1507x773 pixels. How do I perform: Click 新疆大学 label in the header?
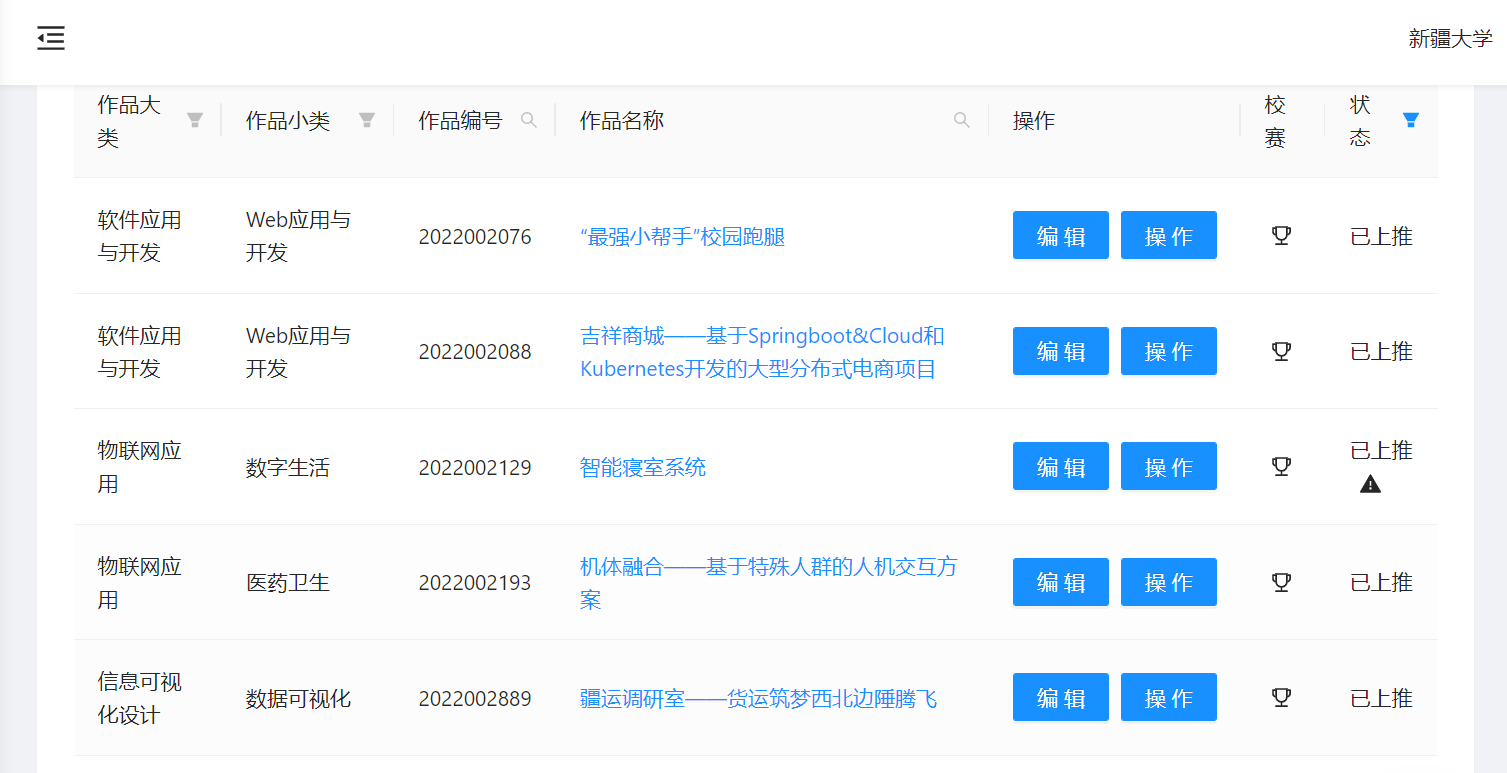(x=1449, y=39)
